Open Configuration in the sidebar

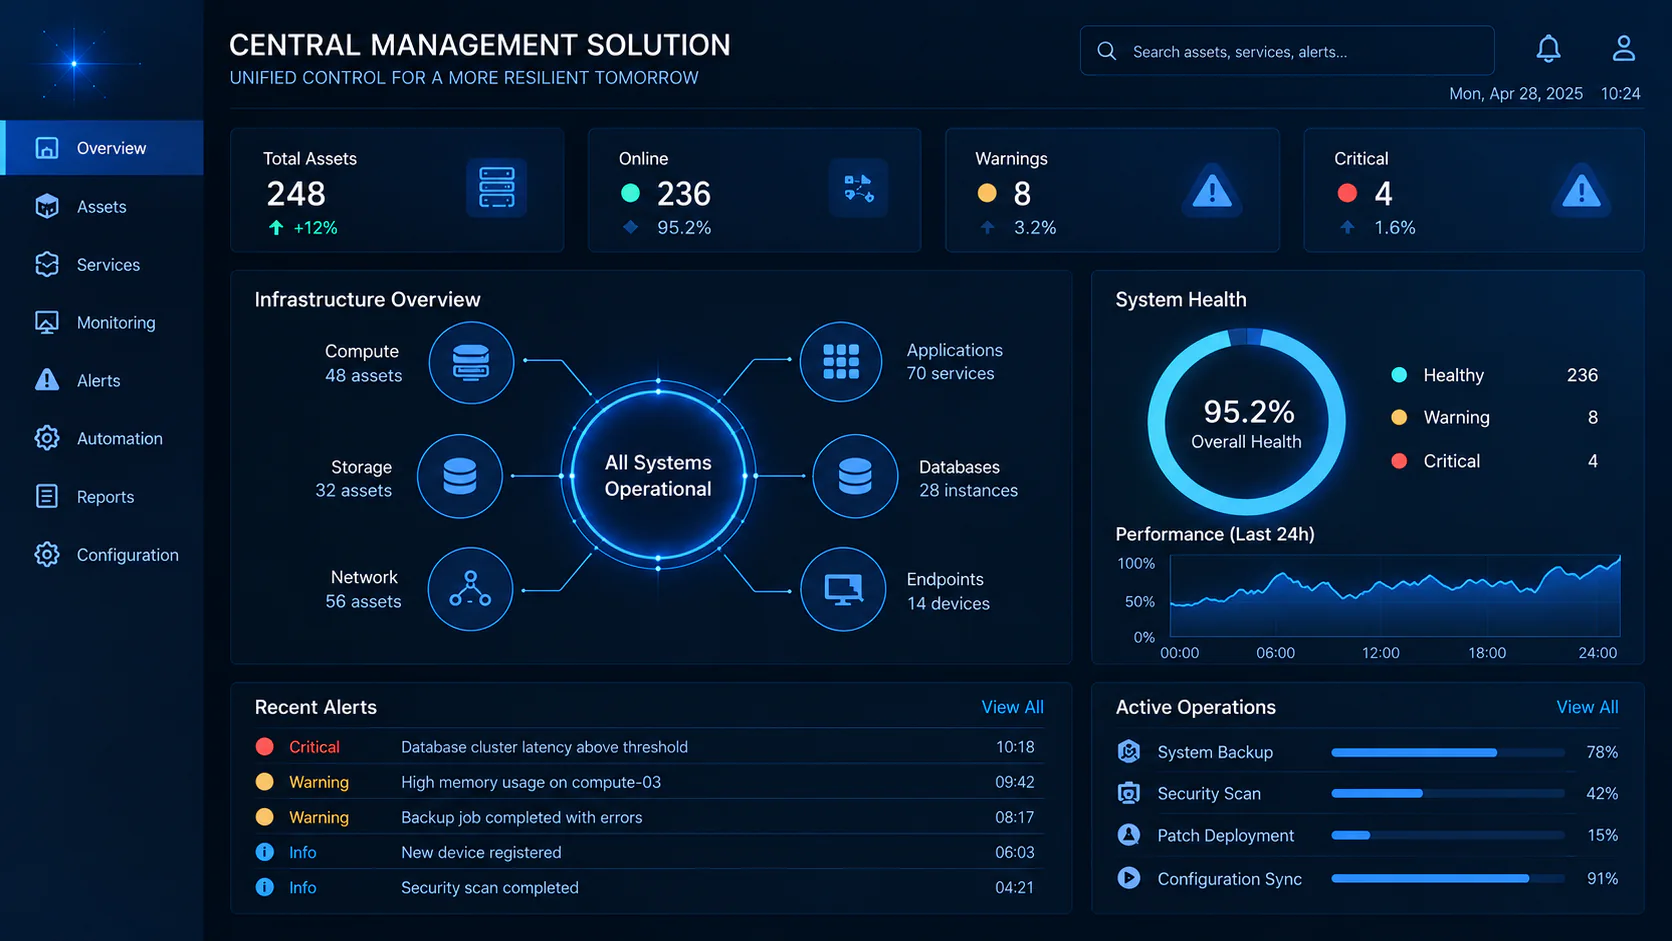point(102,554)
